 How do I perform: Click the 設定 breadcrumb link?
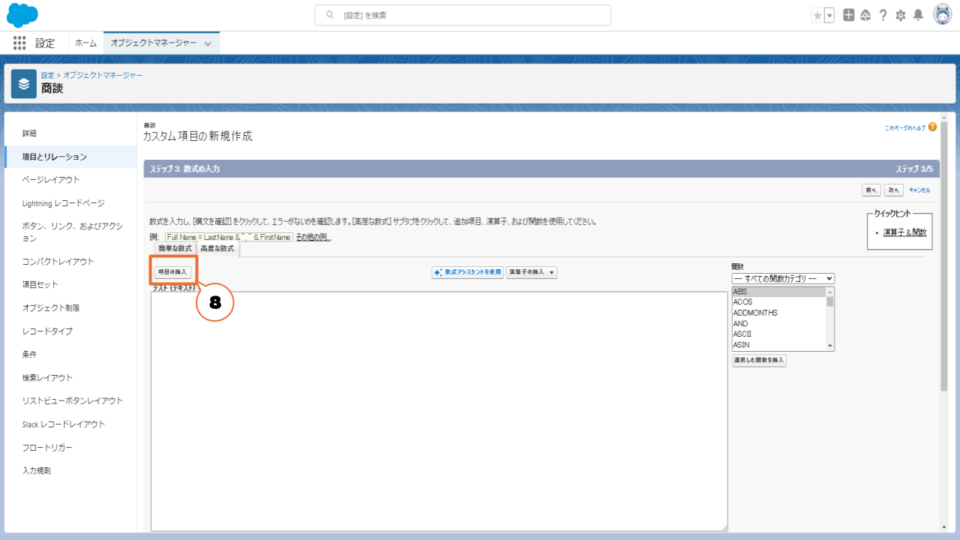point(47,75)
